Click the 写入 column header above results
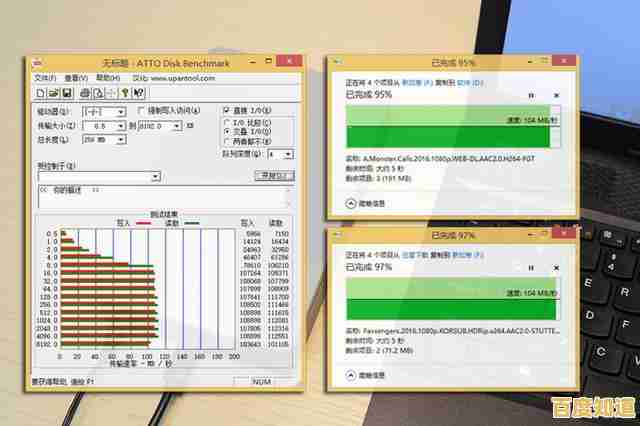This screenshot has height=426, width=640. tap(247, 223)
